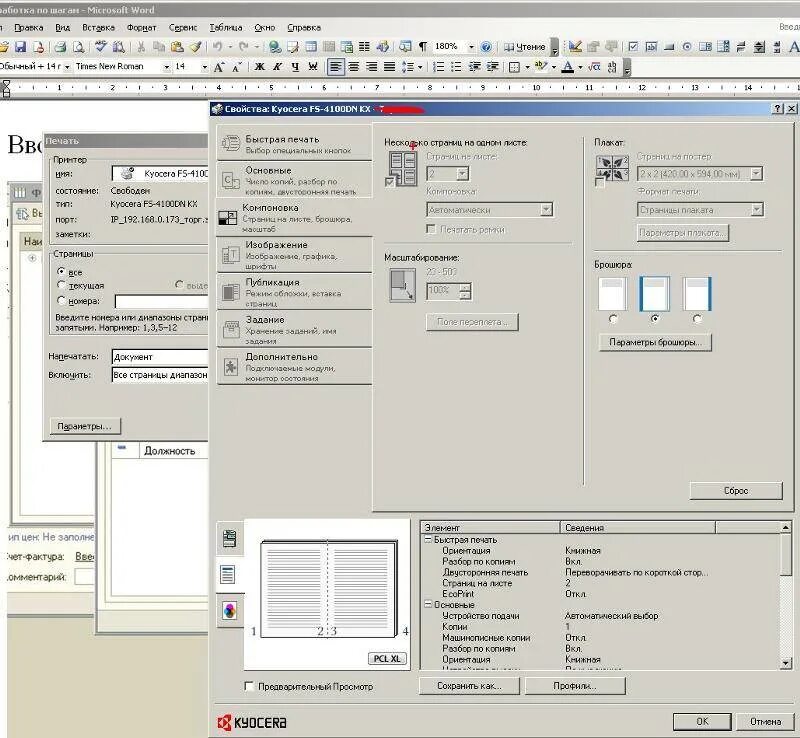Click the Underline (Ч) formatting icon
The image size is (800, 738).
(x=295, y=67)
